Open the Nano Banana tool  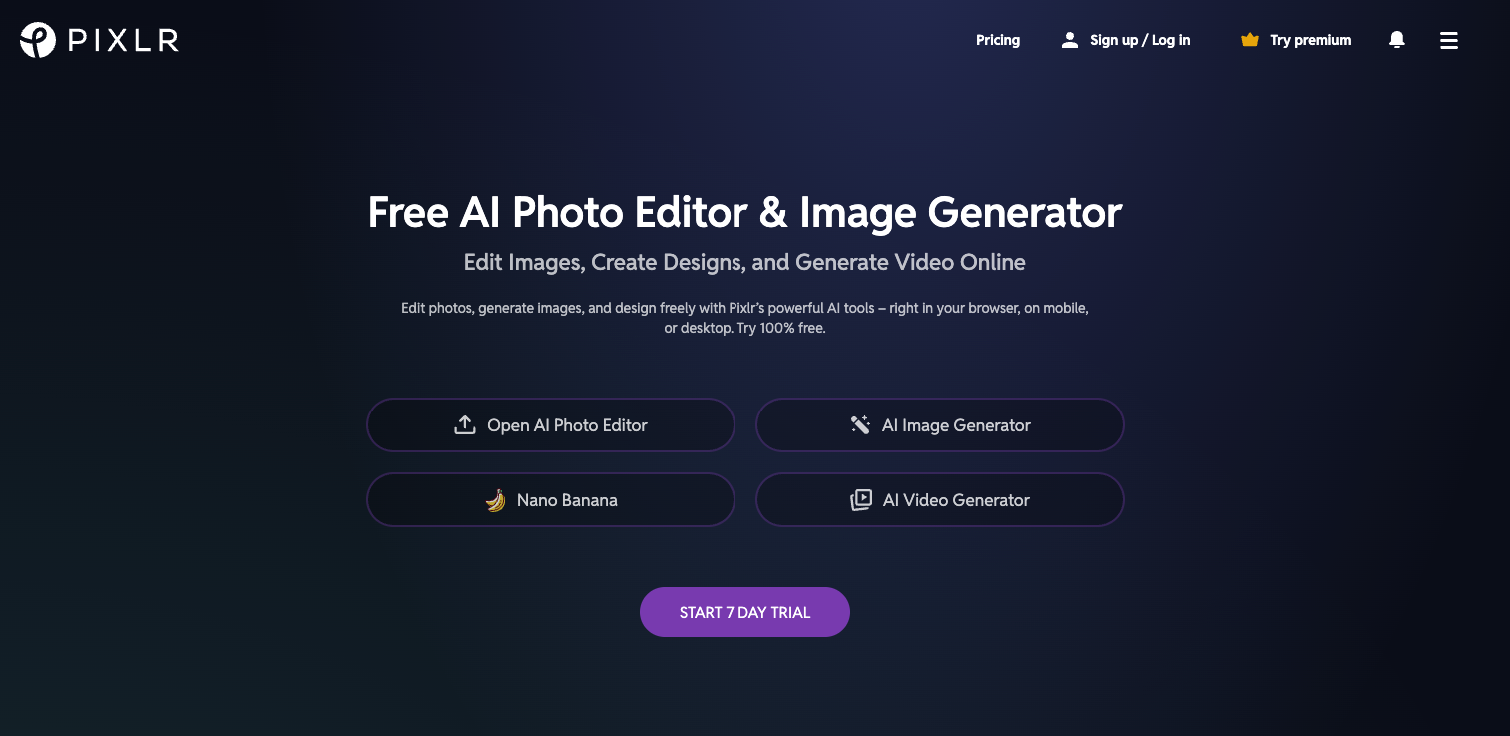point(551,499)
